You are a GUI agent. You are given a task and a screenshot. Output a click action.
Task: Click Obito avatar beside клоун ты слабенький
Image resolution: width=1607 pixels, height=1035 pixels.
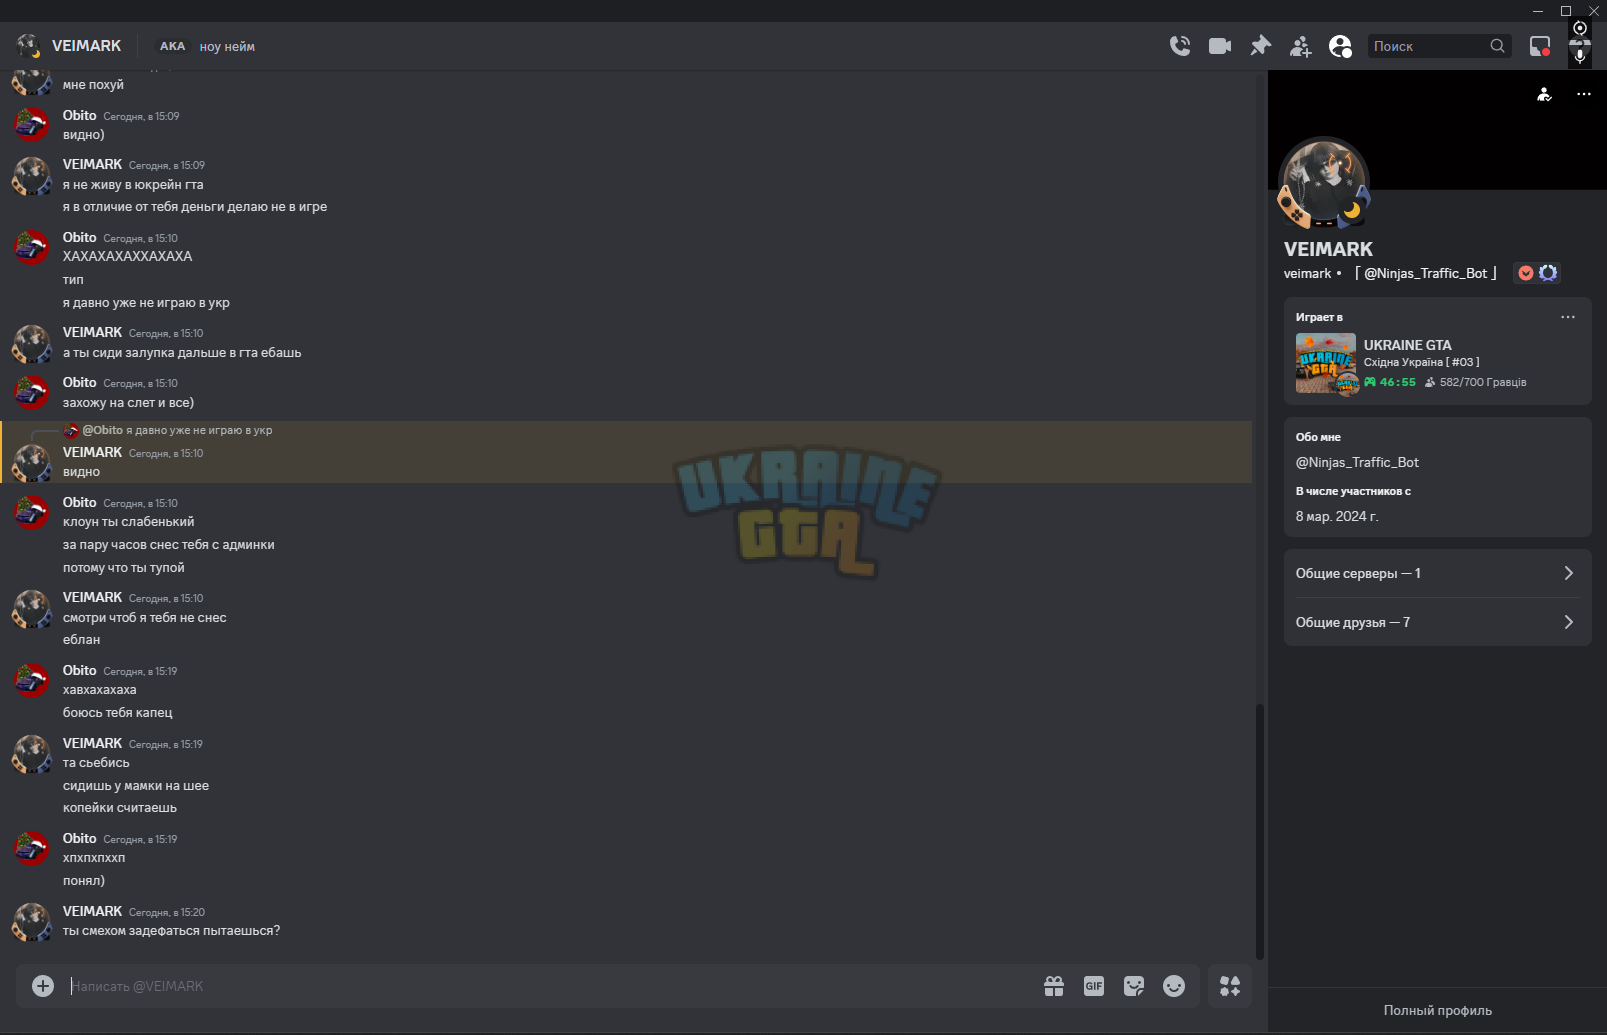tap(31, 513)
